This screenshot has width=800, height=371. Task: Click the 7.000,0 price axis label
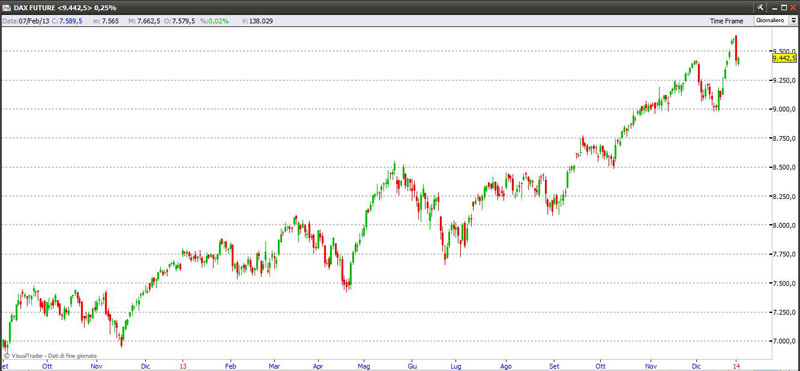pyautogui.click(x=785, y=341)
